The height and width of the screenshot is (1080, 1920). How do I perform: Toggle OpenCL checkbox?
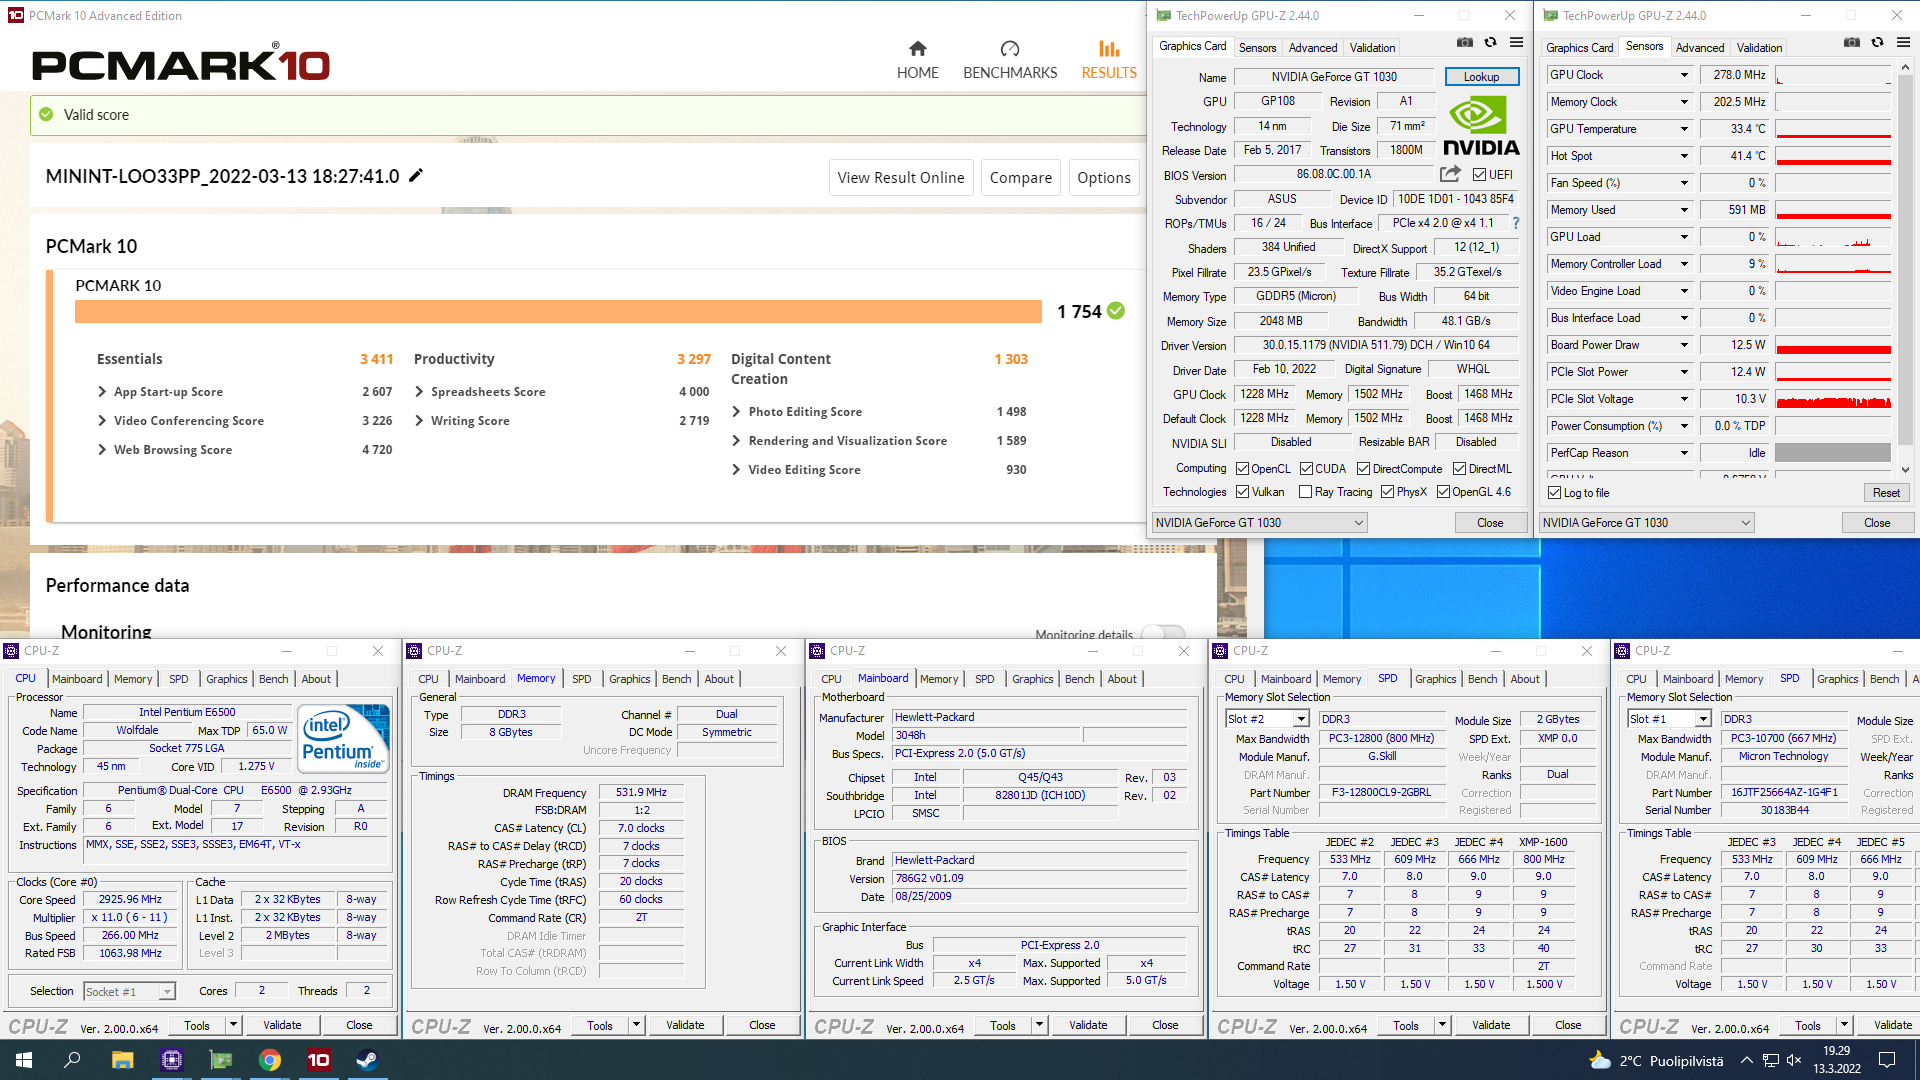(x=1242, y=468)
